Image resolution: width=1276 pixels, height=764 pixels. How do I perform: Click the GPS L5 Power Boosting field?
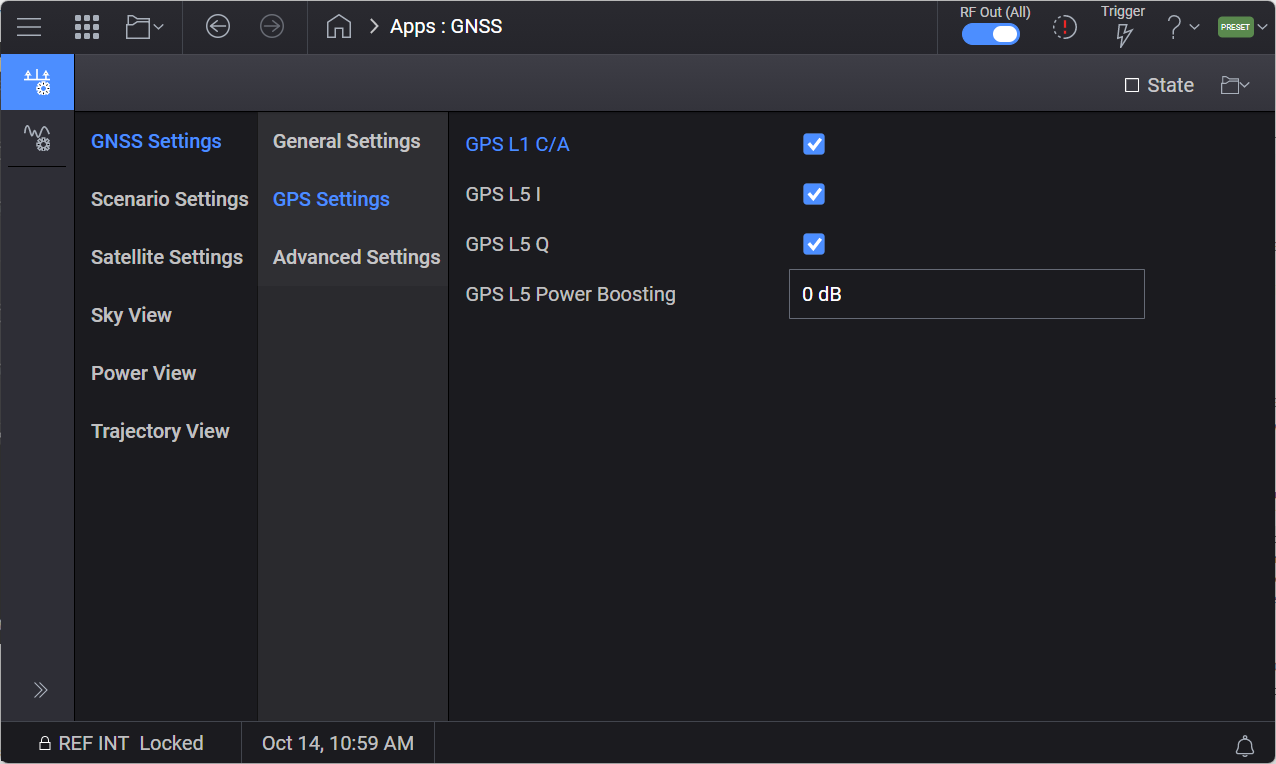[x=966, y=294]
